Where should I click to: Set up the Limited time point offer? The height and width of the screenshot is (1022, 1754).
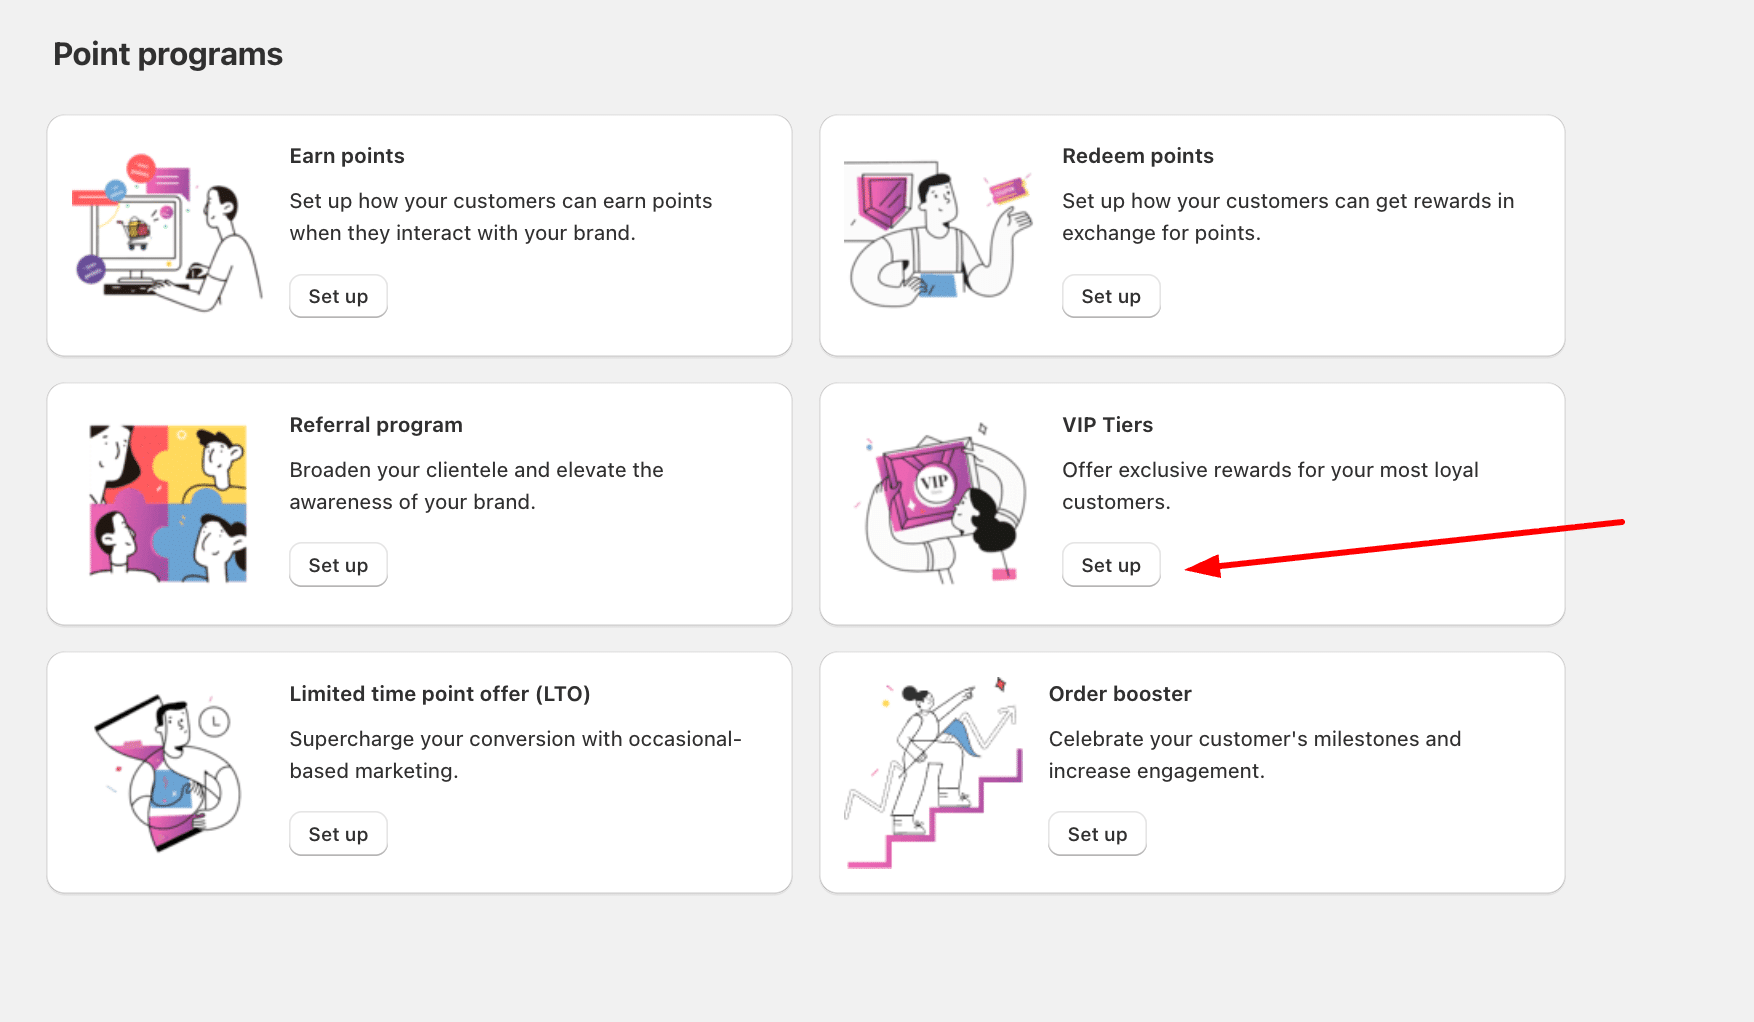pyautogui.click(x=338, y=834)
